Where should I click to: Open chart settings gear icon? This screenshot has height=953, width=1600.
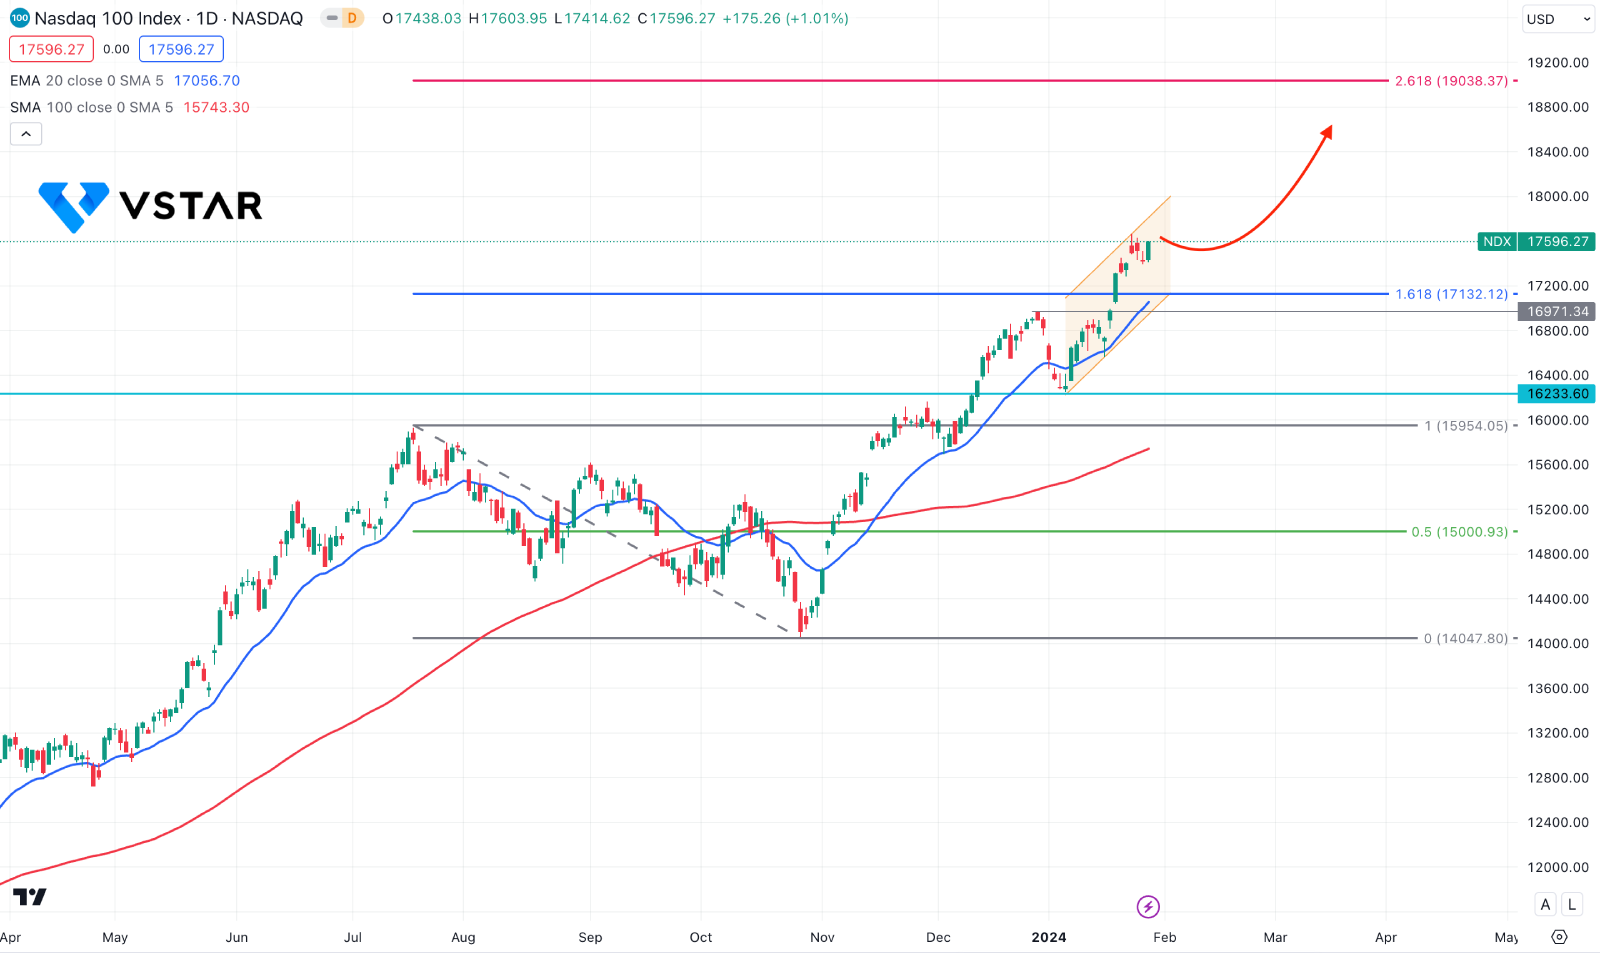click(x=1559, y=937)
